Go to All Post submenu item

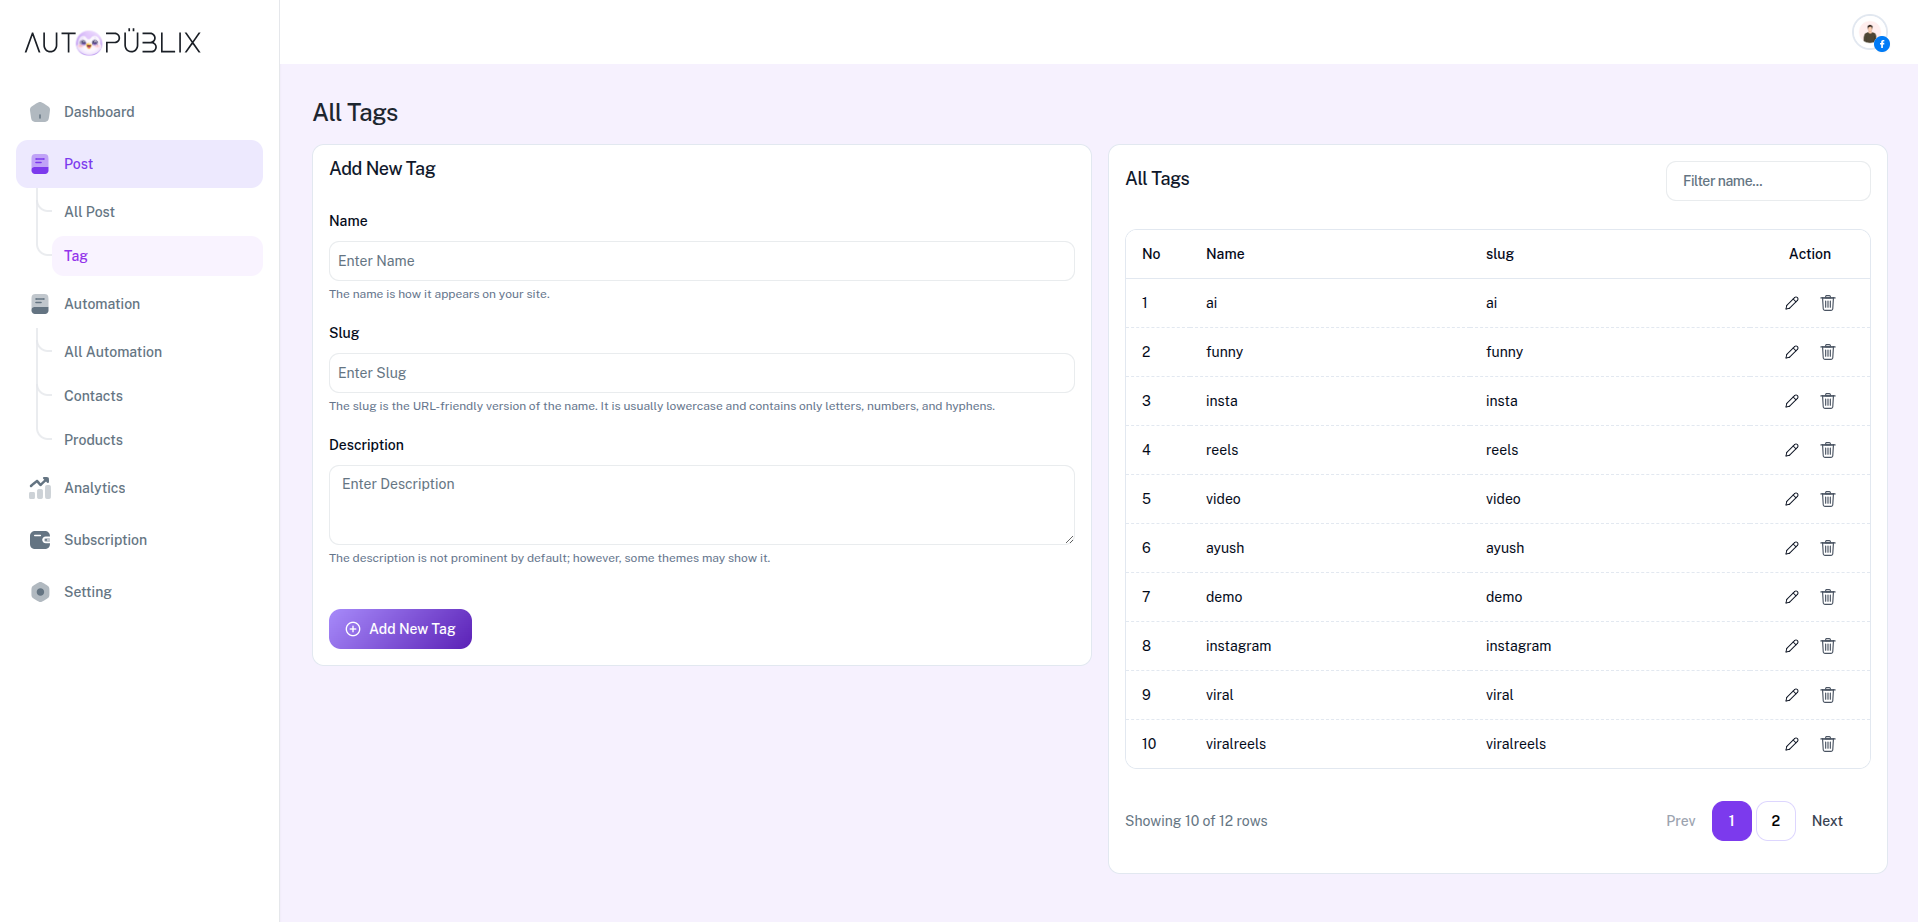[89, 212]
